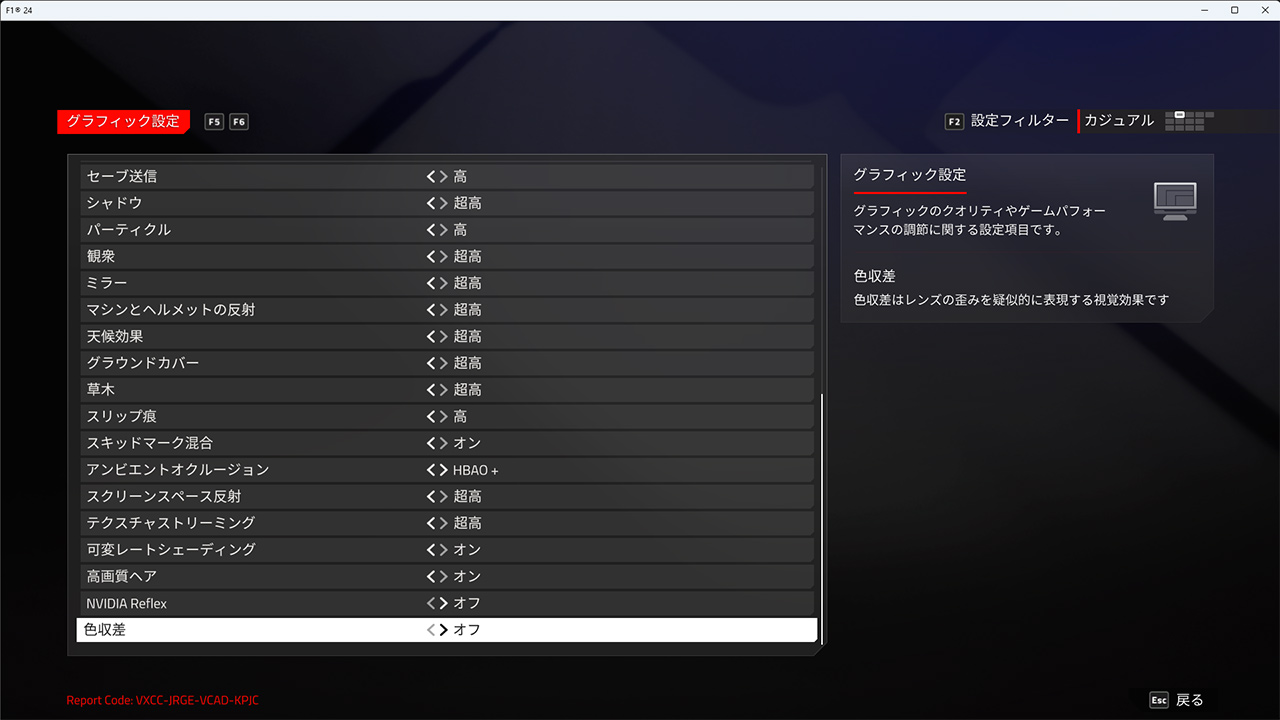Click the left arrow on the 天候効果 row
Screen dimensions: 1280x720
tap(431, 336)
